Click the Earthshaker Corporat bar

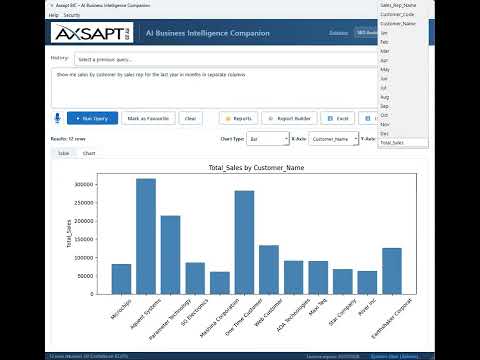(392, 271)
